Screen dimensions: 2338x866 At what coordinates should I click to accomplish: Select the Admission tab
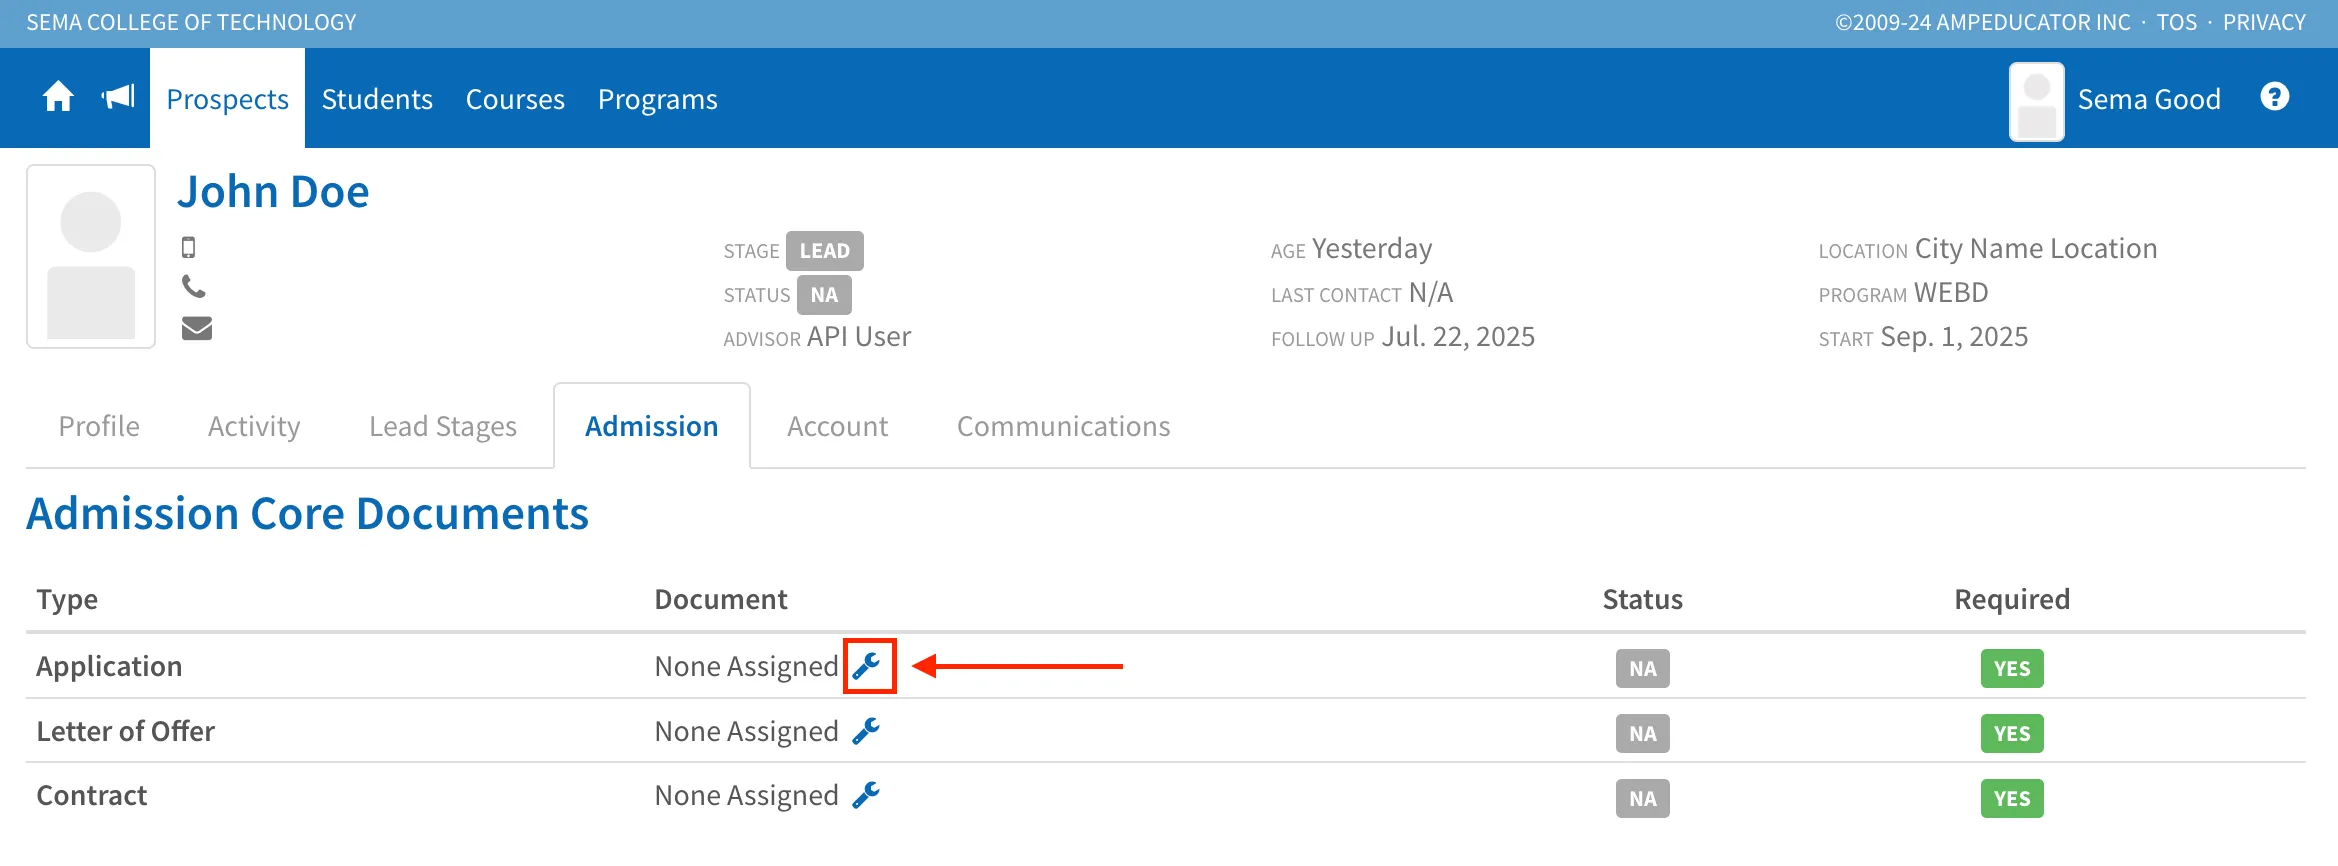pyautogui.click(x=652, y=426)
